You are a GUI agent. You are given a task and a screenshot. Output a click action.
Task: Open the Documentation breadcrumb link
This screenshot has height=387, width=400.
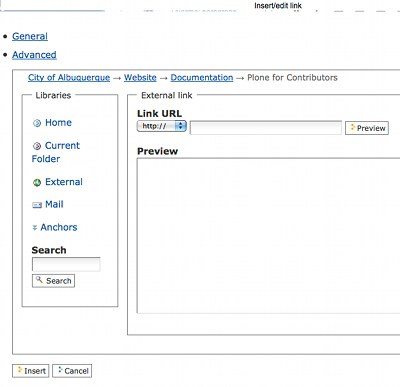[x=202, y=78]
